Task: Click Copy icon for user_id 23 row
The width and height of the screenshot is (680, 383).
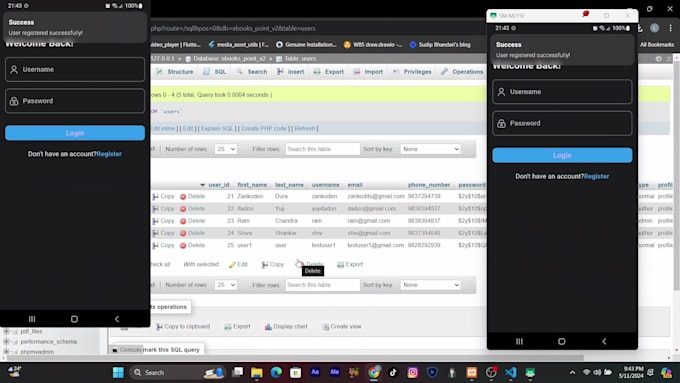Action: coord(155,221)
